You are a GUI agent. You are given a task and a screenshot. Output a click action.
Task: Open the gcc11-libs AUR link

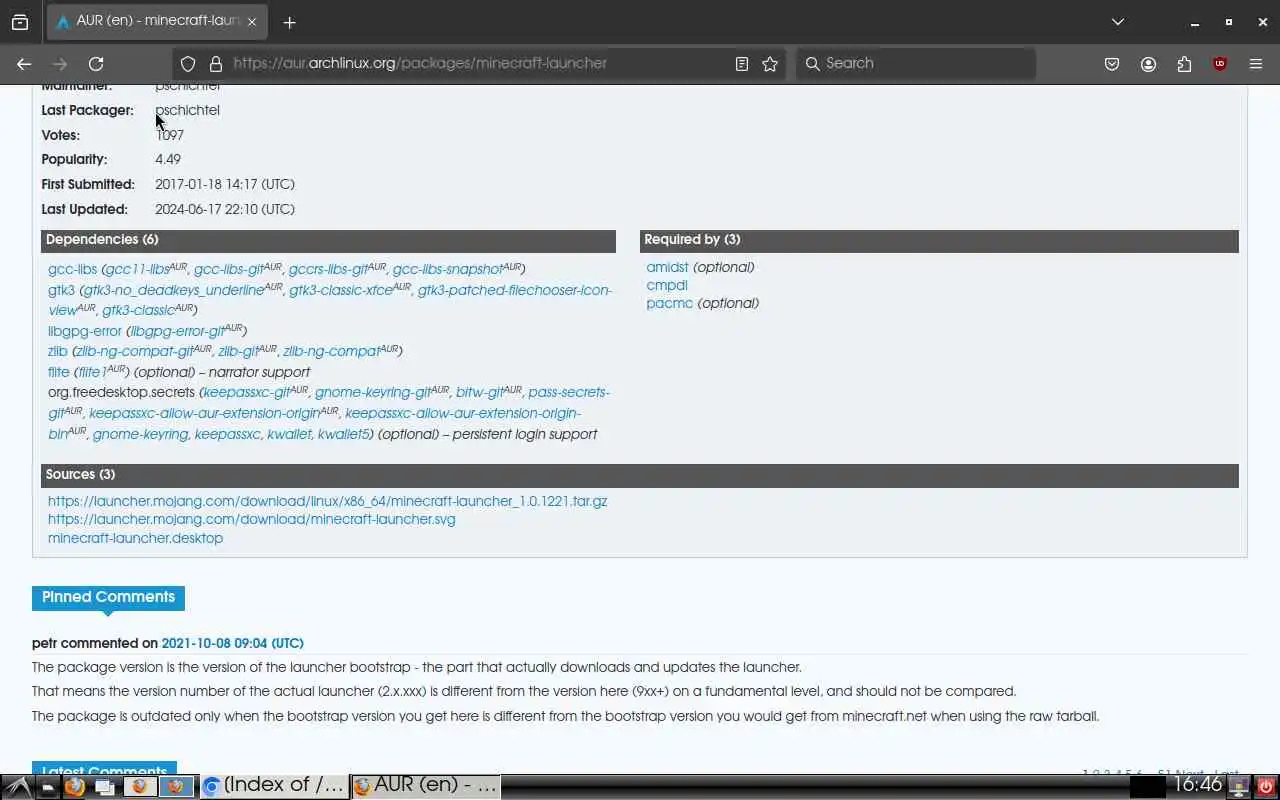(137, 269)
